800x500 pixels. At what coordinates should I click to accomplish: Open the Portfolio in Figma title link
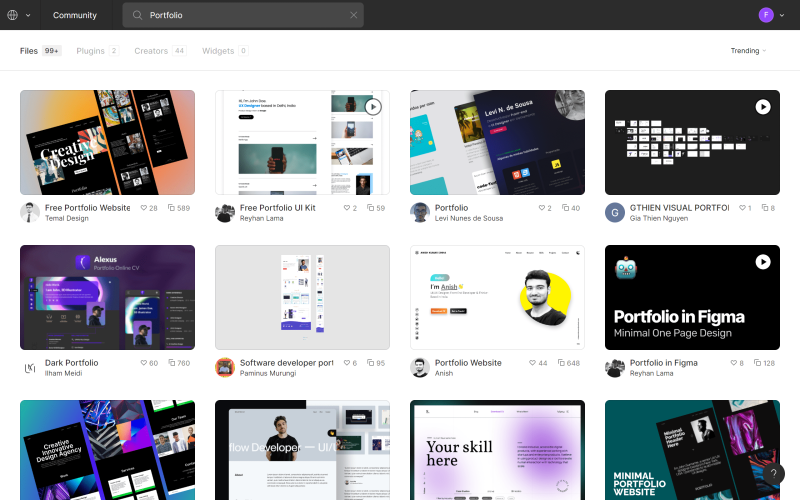(x=663, y=363)
